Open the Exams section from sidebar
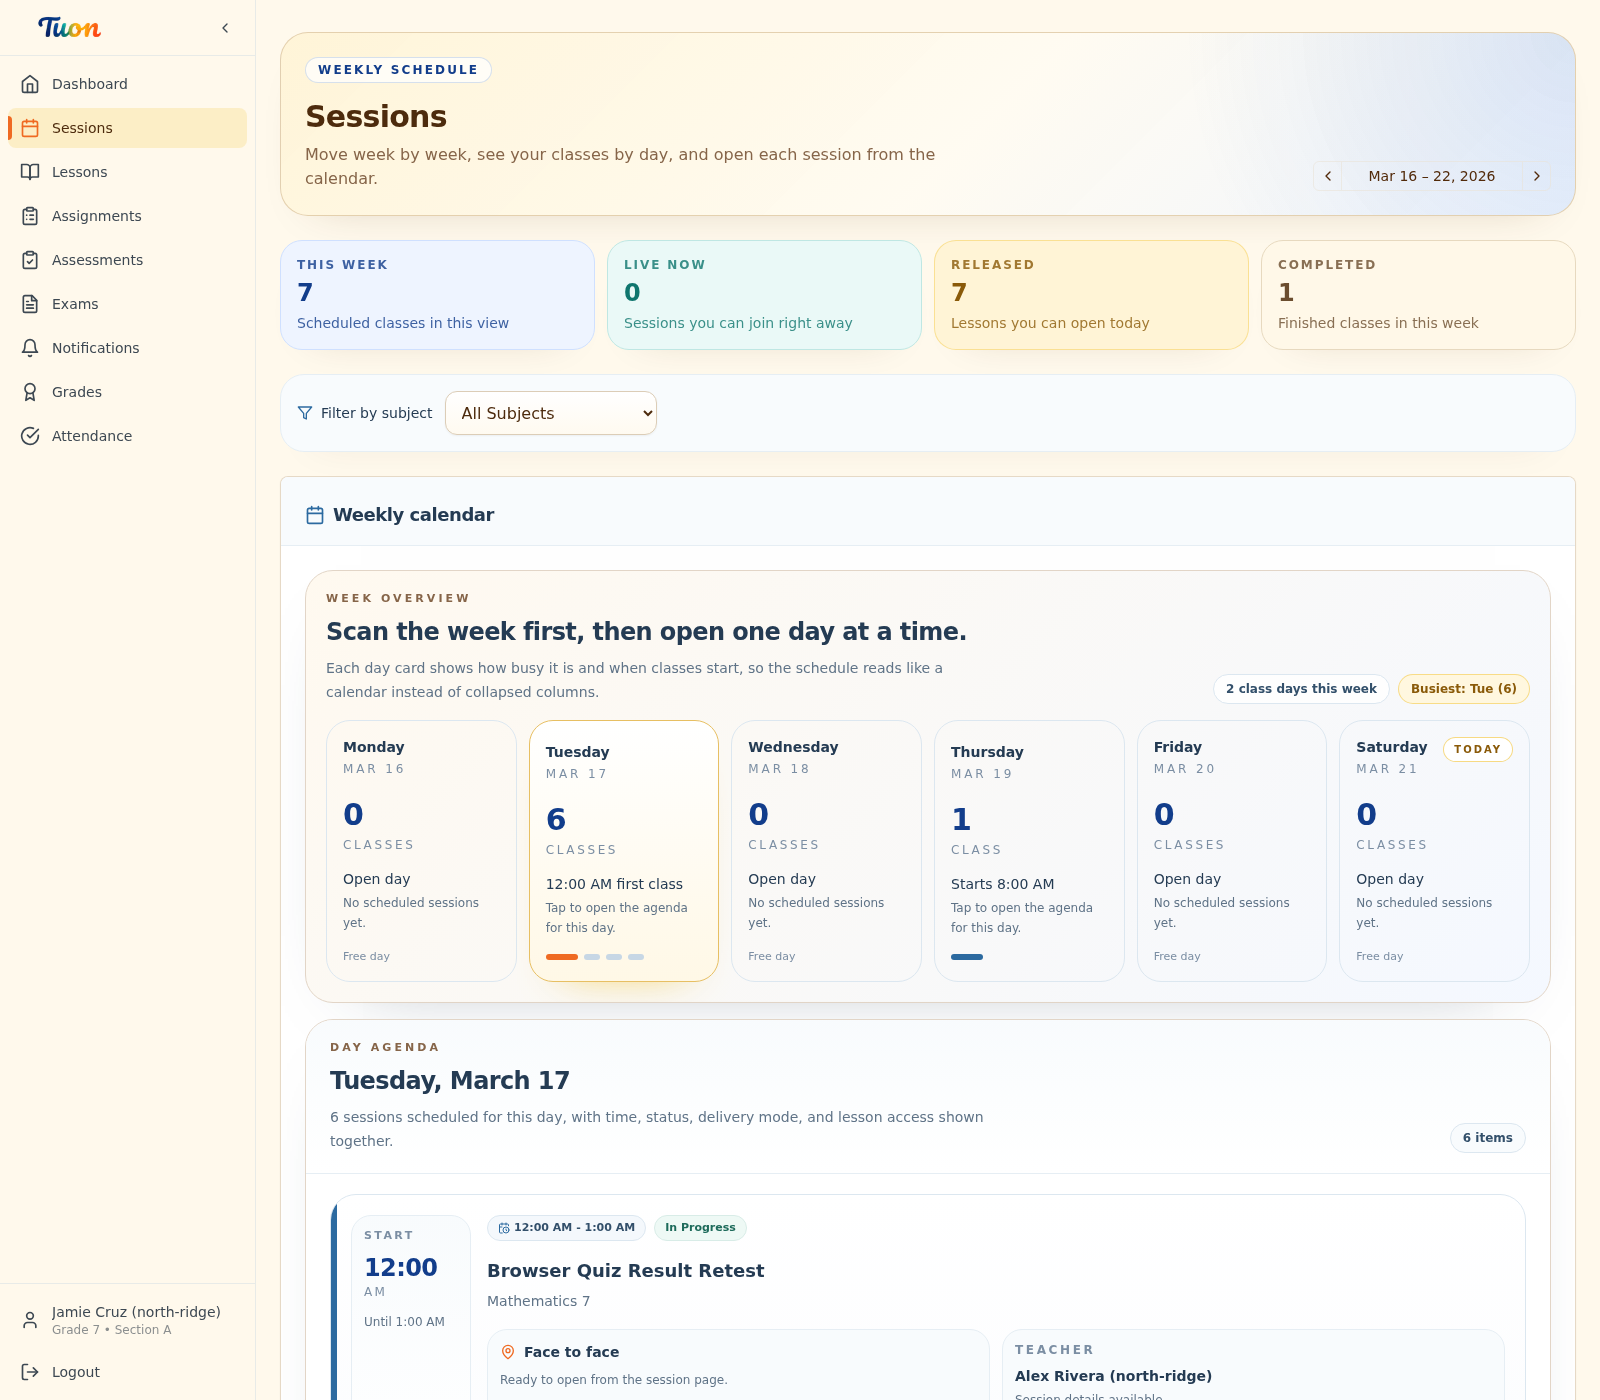 [x=75, y=304]
